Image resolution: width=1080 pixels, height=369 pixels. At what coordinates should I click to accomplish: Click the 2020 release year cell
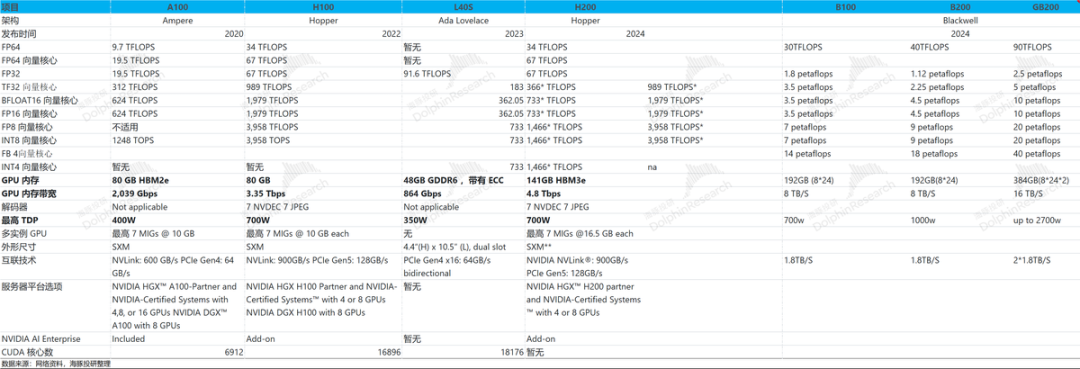234,33
